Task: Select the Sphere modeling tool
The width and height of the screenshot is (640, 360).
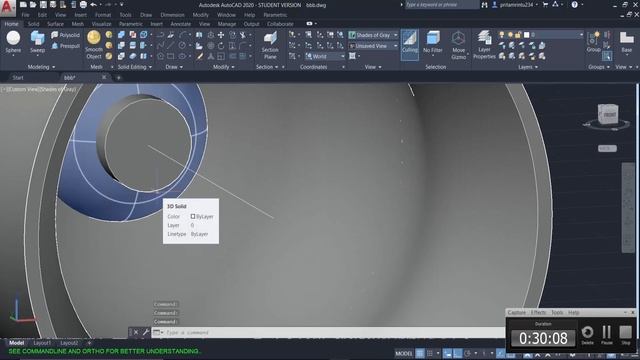Action: [x=13, y=42]
